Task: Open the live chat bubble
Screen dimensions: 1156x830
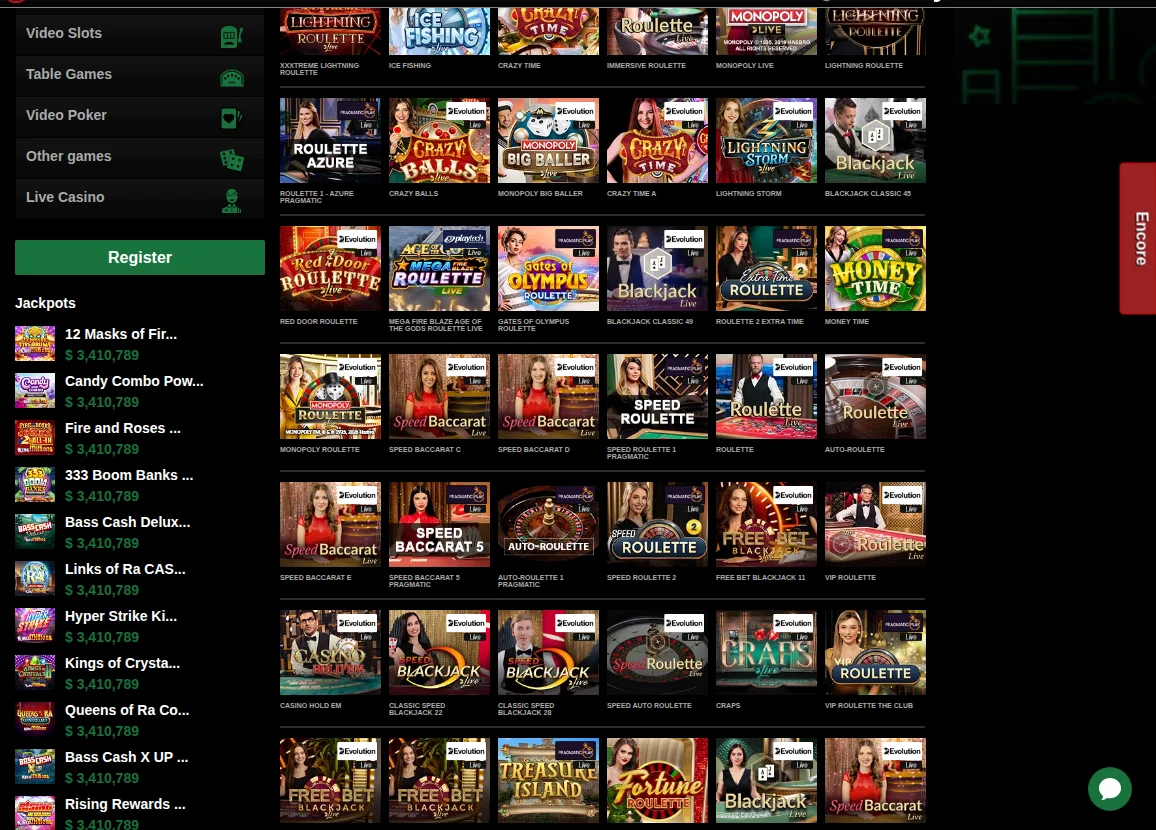Action: point(1110,789)
